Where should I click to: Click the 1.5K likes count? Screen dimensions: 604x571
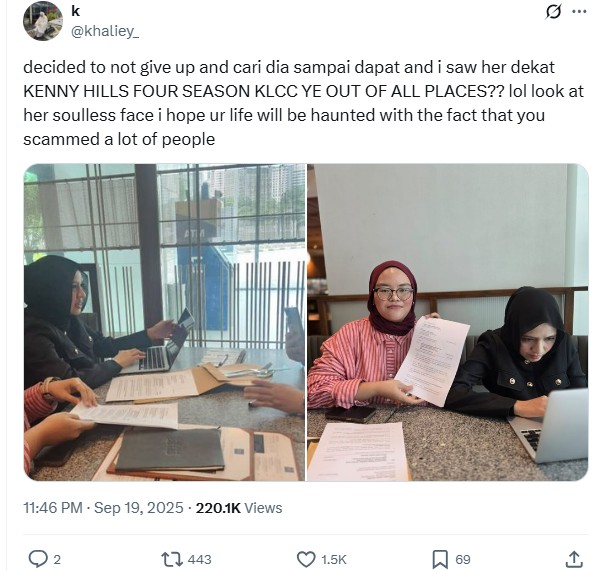334,559
